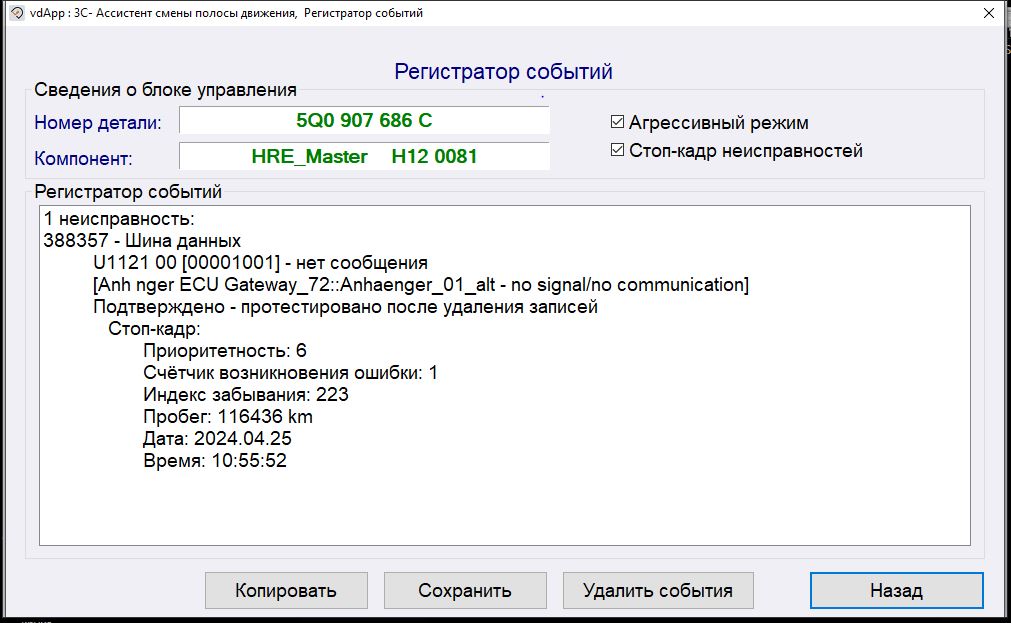The height and width of the screenshot is (623, 1011).
Task: Click the 'Дата: 2024.04.25' line
Action: tap(217, 438)
